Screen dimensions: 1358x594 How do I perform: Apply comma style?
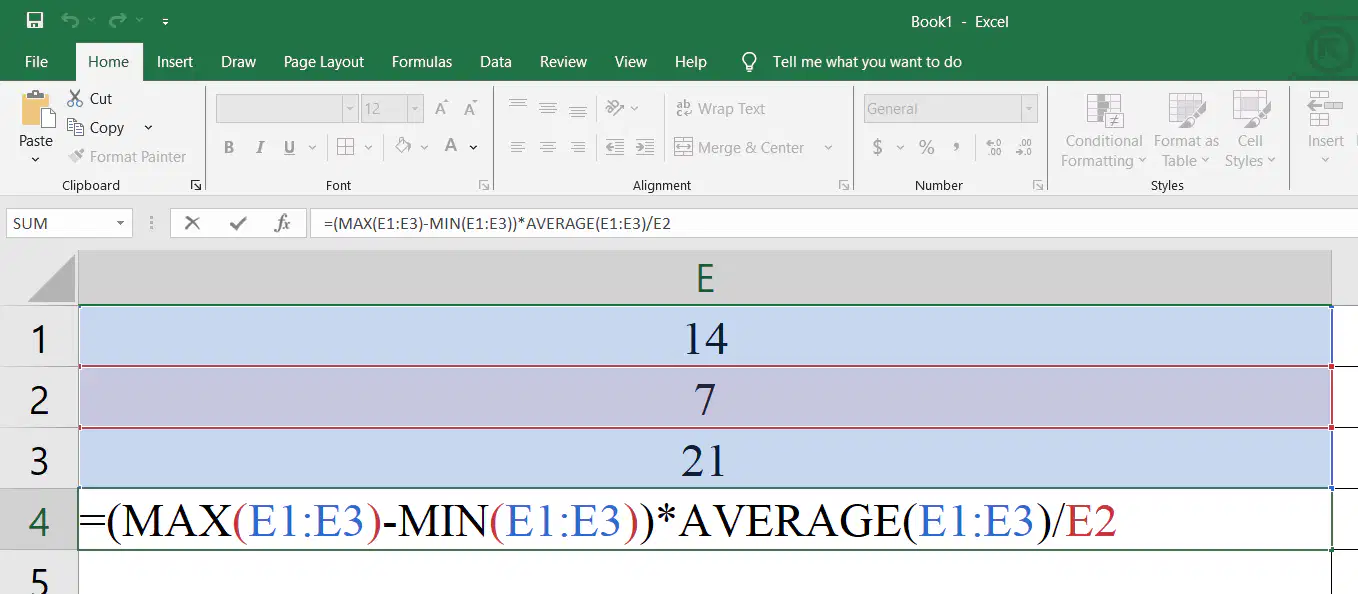coord(957,147)
